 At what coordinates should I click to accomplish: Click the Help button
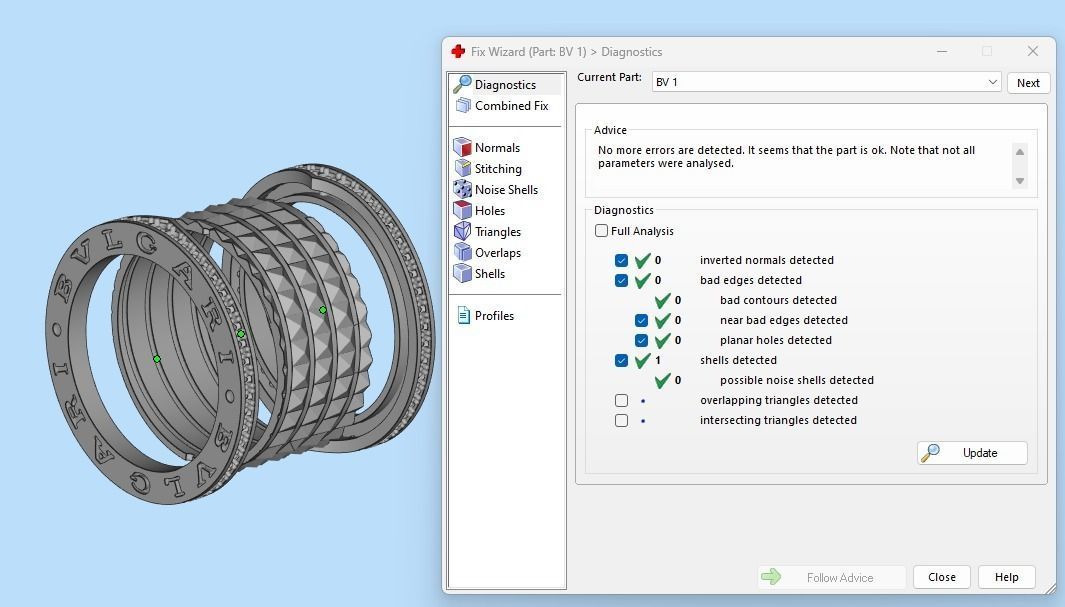1007,577
